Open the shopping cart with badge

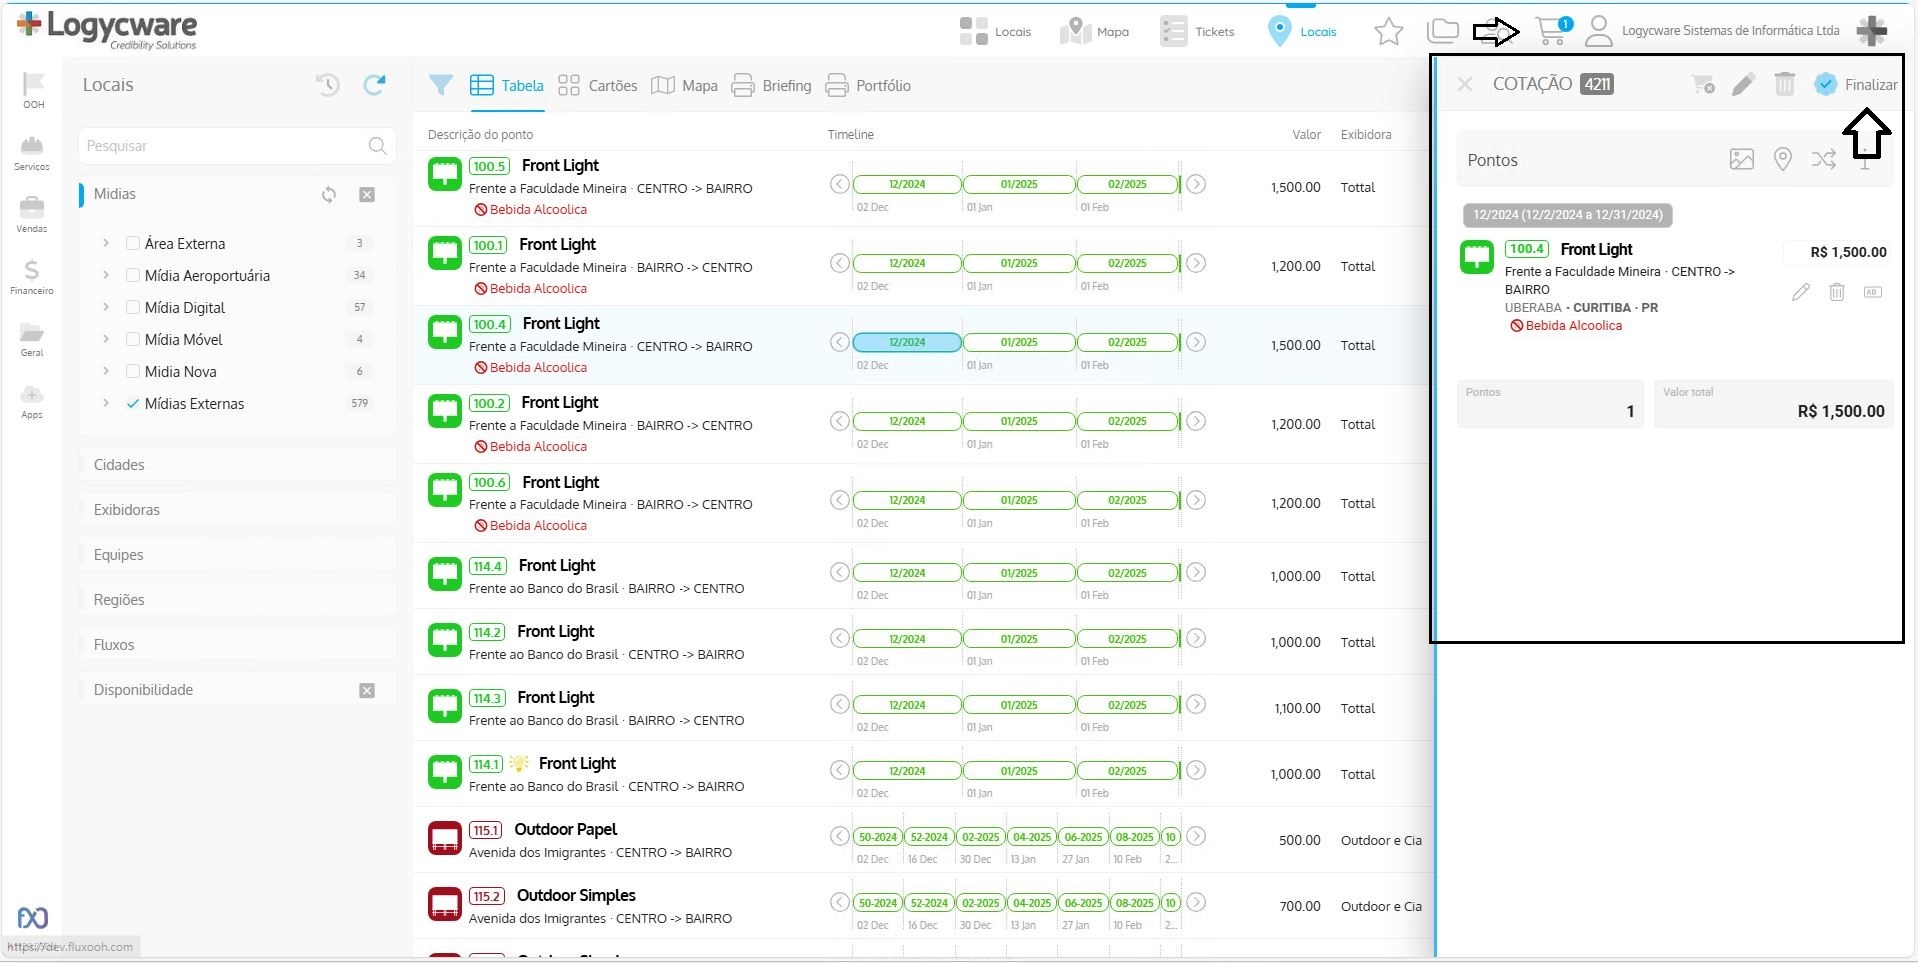coord(1553,31)
